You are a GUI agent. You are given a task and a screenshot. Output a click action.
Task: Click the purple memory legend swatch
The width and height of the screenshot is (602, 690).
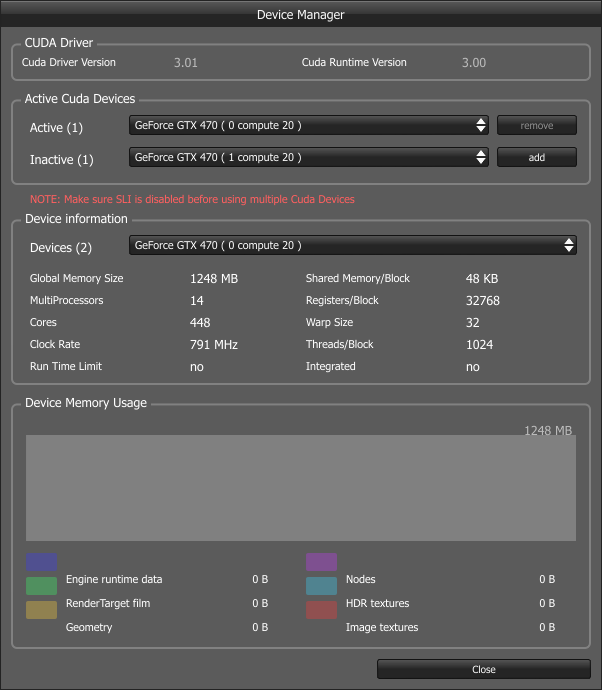click(x=321, y=562)
